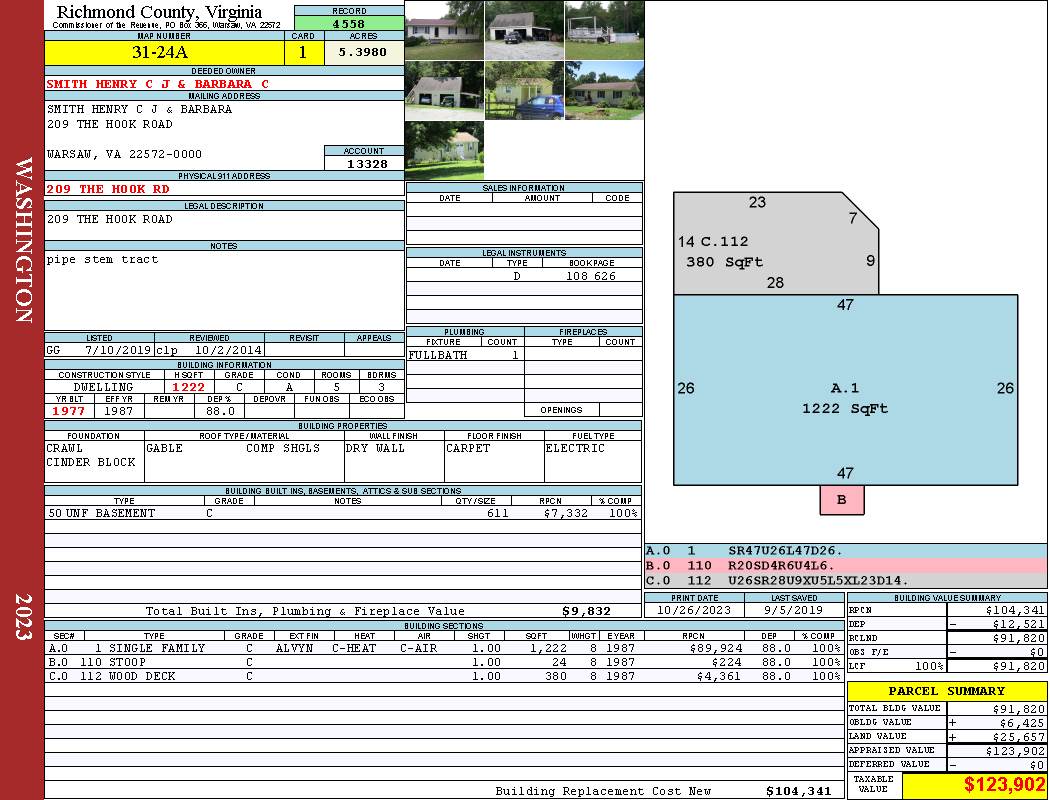Click the DEP % 88.0 in Building Information
Image resolution: width=1050 pixels, height=800 pixels.
coord(220,411)
